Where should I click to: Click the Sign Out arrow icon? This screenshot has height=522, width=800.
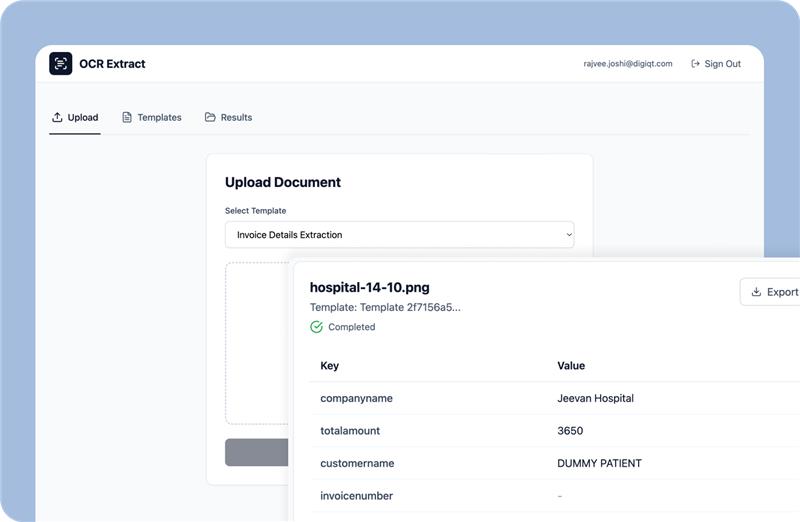tap(695, 64)
